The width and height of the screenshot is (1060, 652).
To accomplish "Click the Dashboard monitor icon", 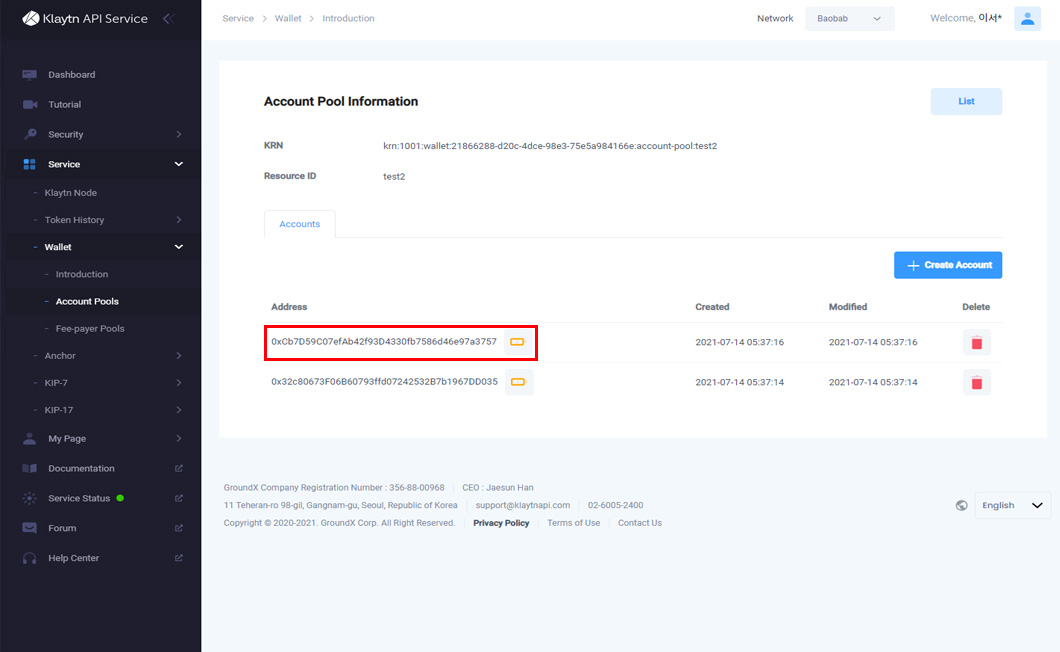I will click(29, 74).
